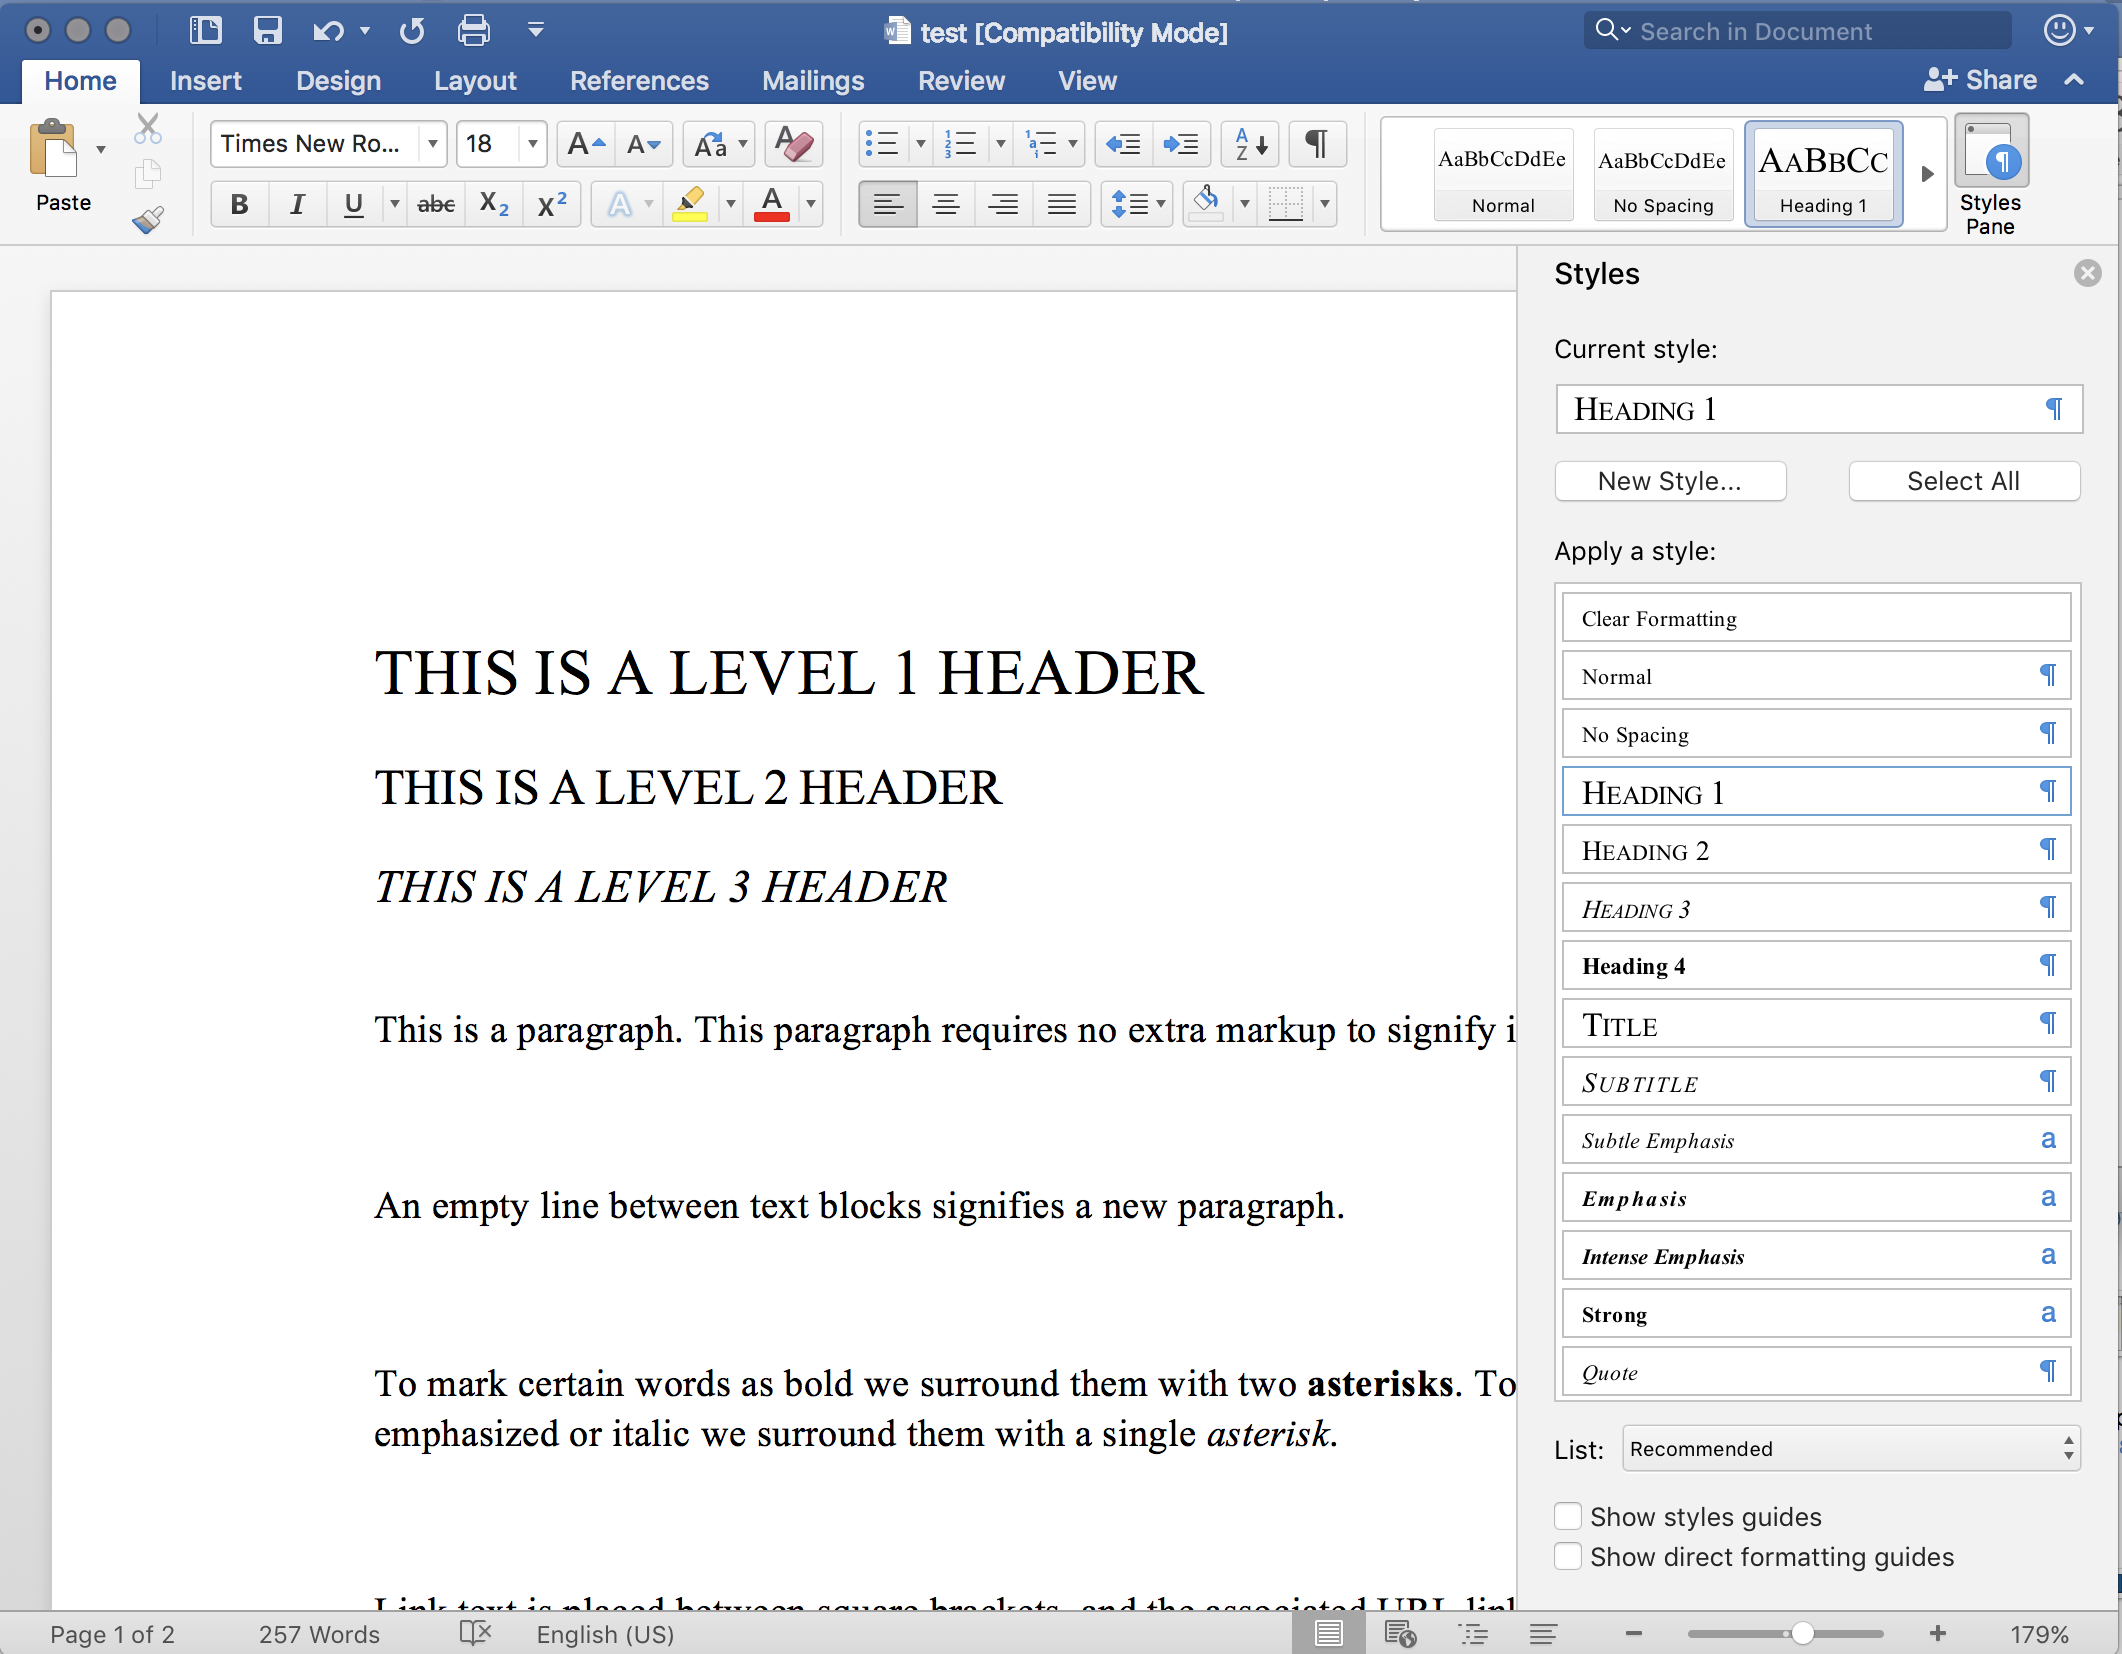Image resolution: width=2122 pixels, height=1654 pixels.
Task: Apply the Emphasis style
Action: [1815, 1199]
